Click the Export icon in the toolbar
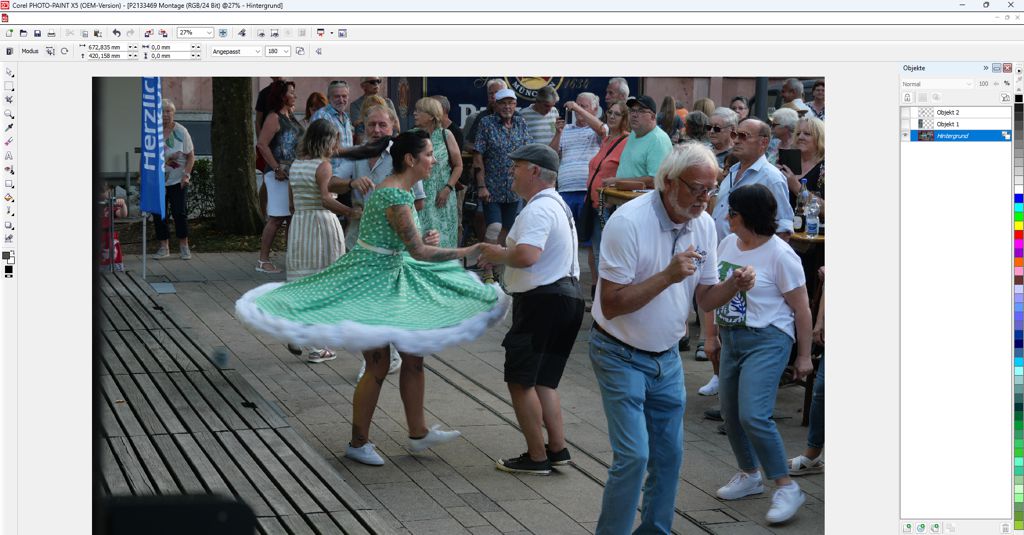This screenshot has height=535, width=1024. [163, 33]
